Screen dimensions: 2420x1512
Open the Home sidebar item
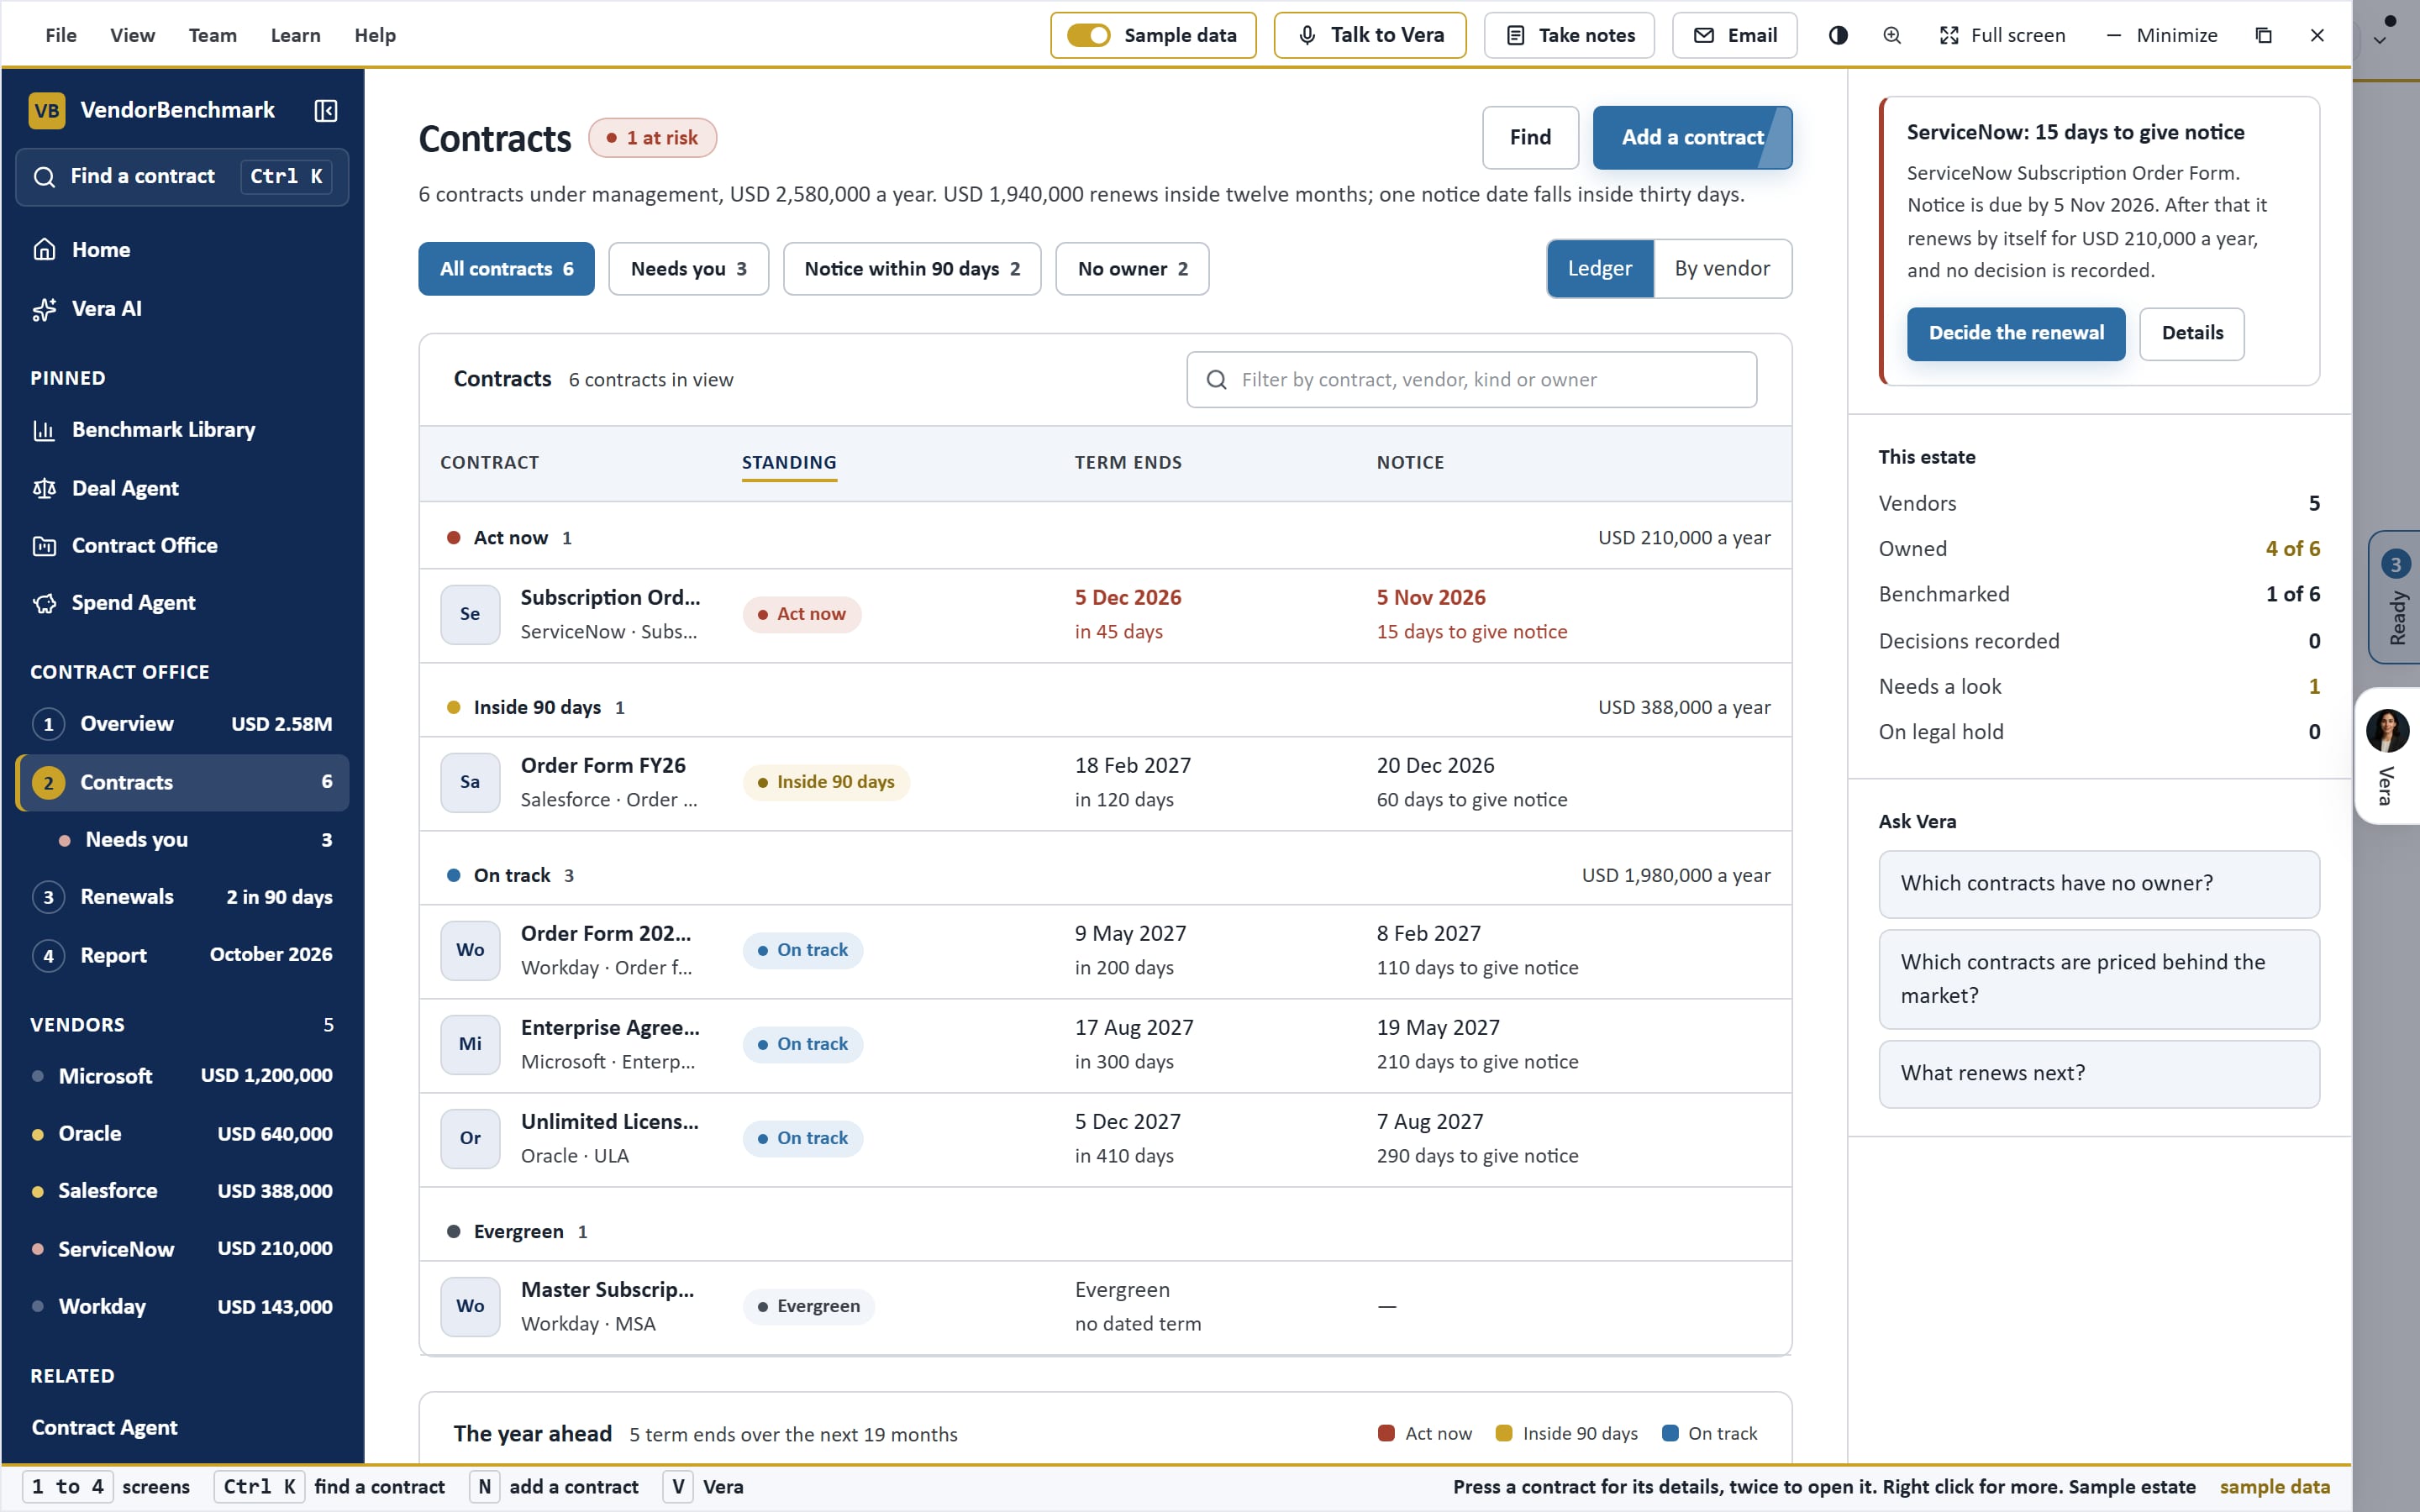coord(182,249)
